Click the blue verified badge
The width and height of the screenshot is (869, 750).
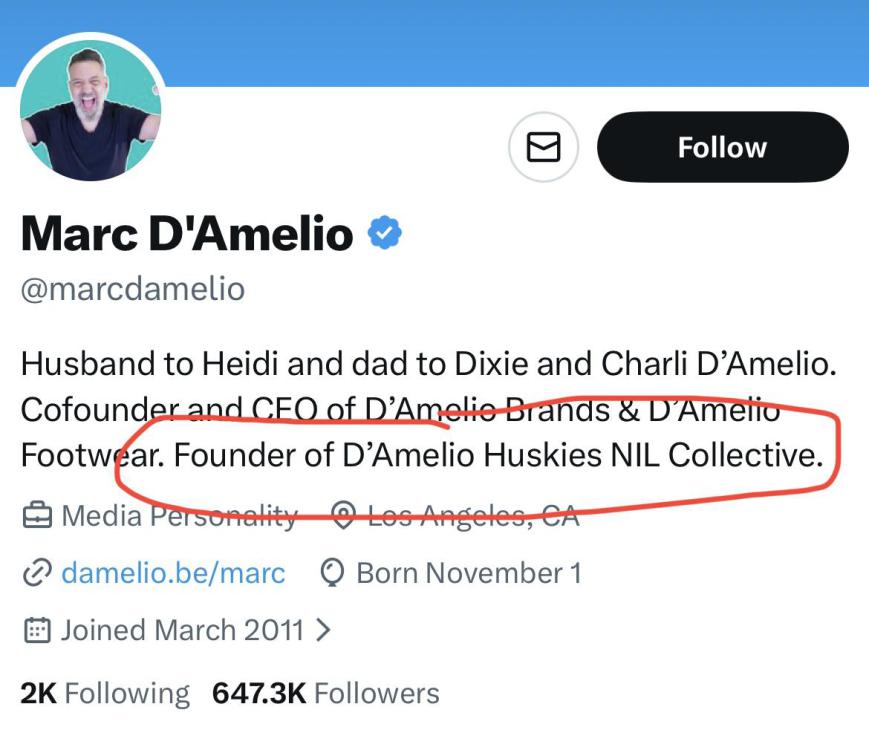pos(385,233)
